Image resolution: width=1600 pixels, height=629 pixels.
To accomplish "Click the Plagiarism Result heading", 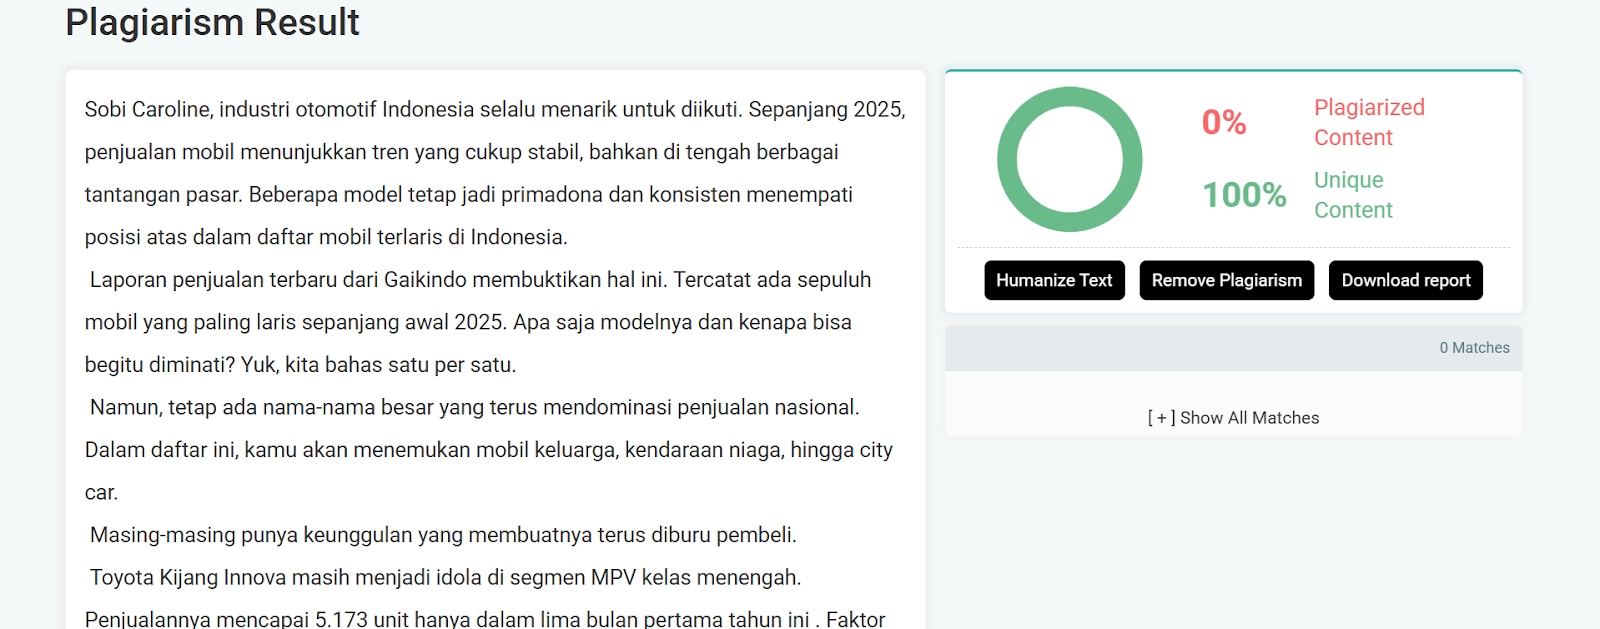I will pyautogui.click(x=212, y=22).
